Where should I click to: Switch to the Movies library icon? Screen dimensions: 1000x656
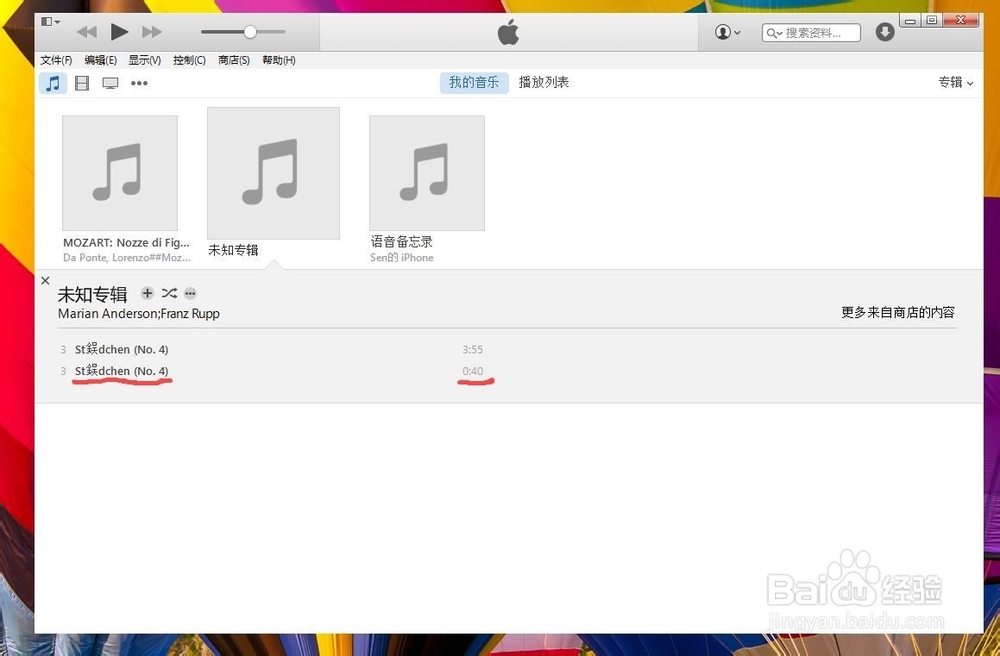point(81,83)
